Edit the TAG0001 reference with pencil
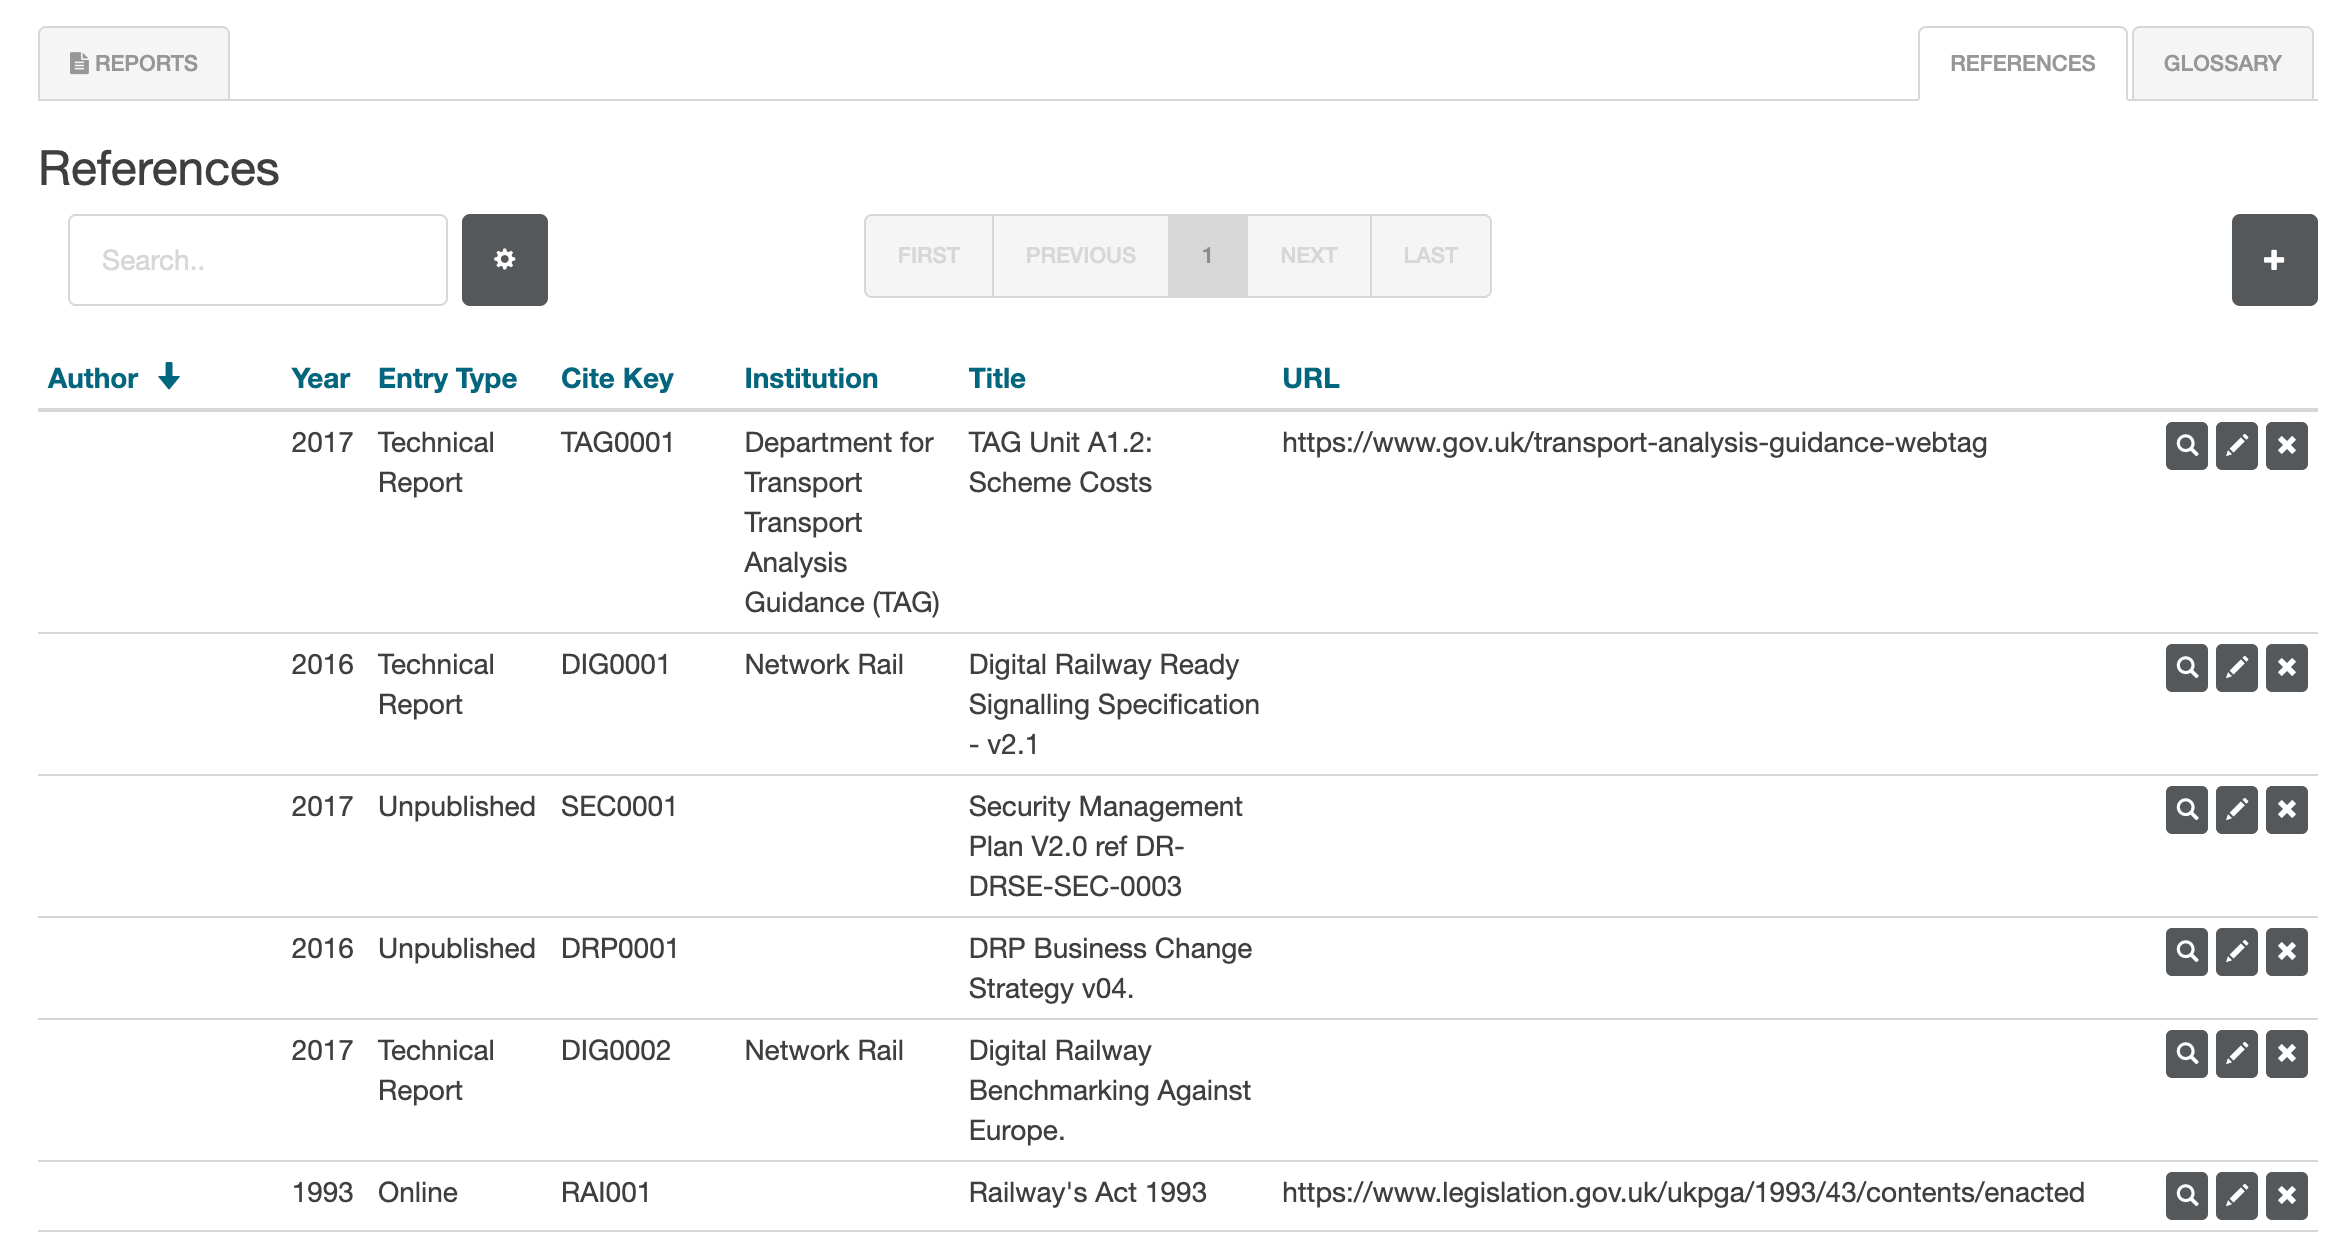 [x=2236, y=446]
